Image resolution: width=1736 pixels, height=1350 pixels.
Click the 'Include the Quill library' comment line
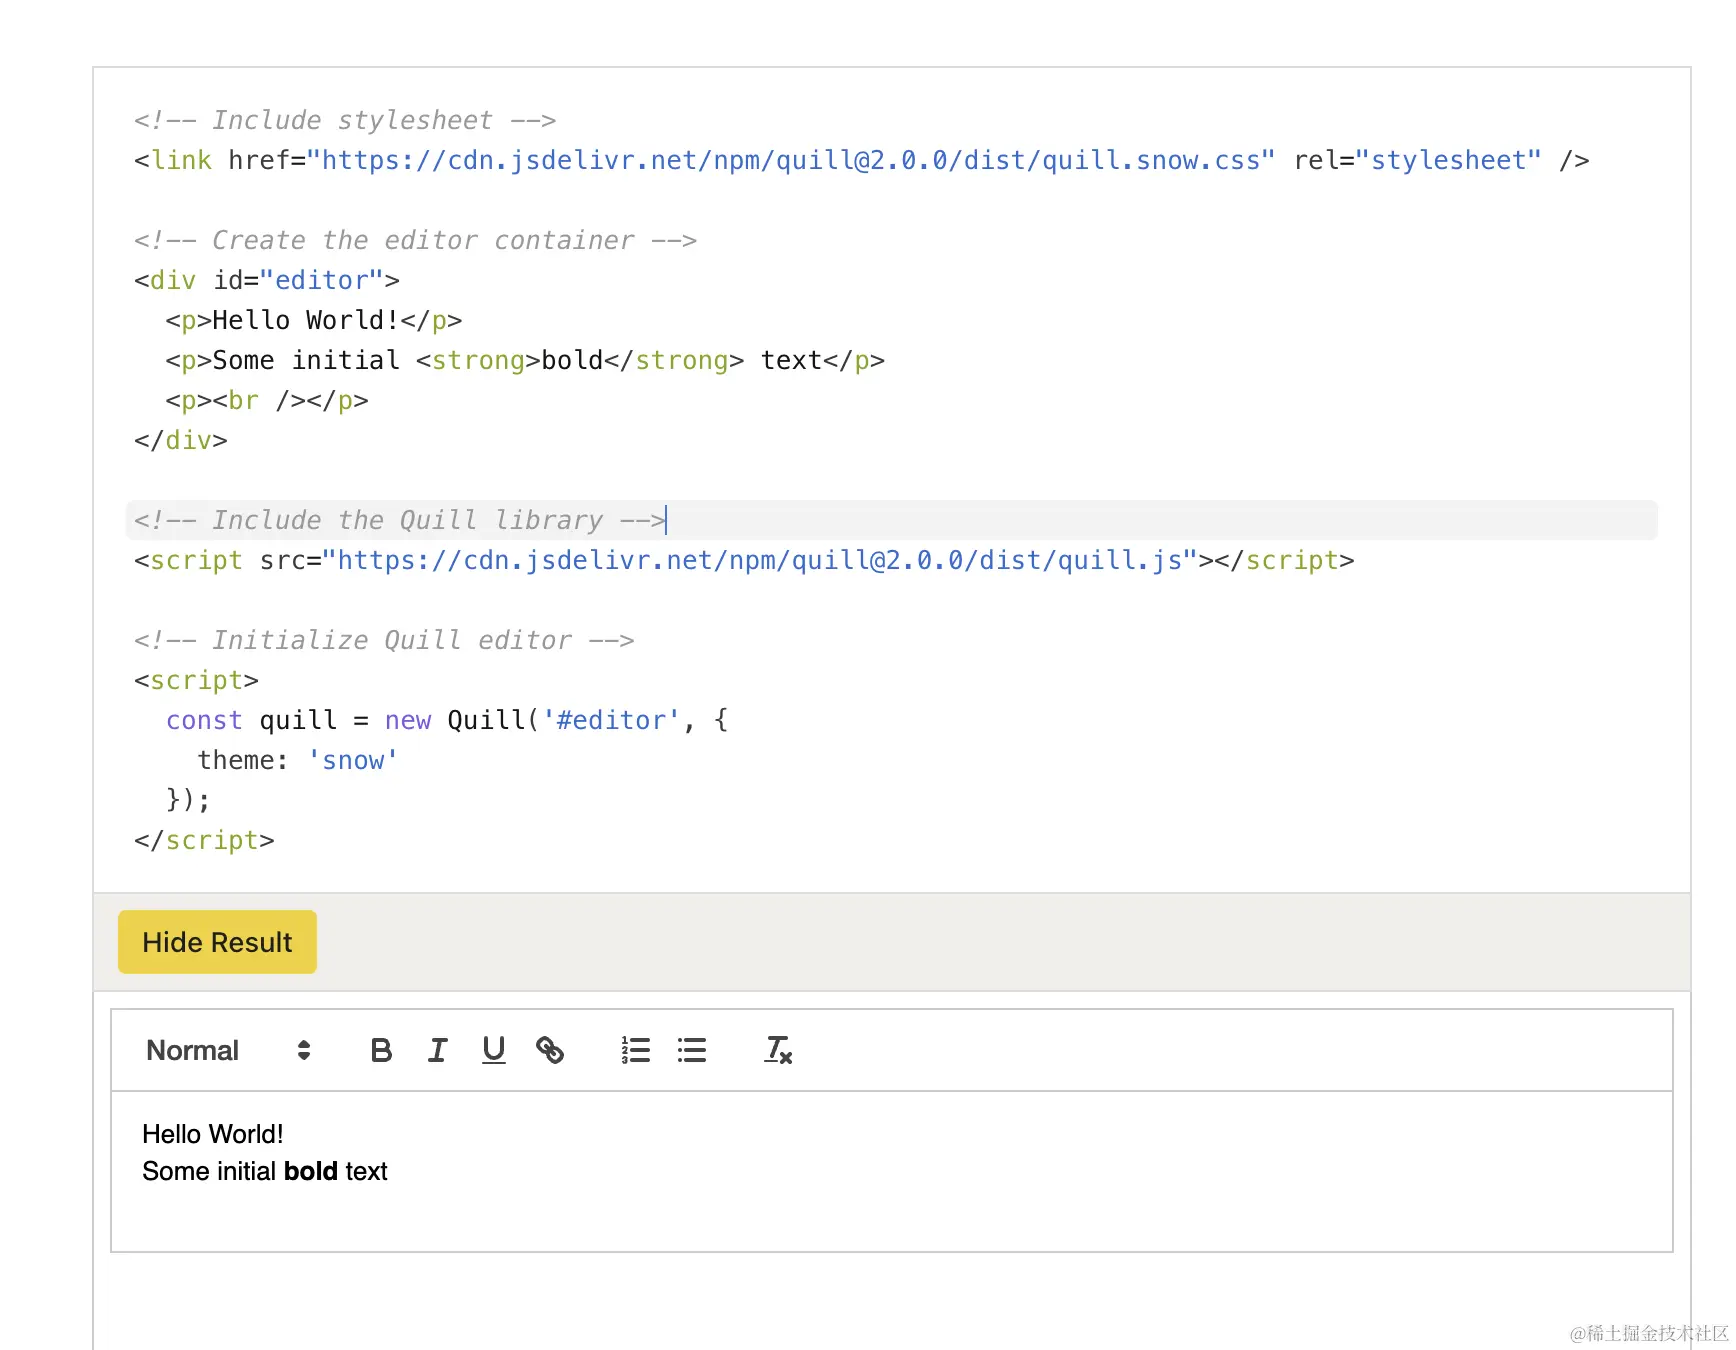click(400, 520)
